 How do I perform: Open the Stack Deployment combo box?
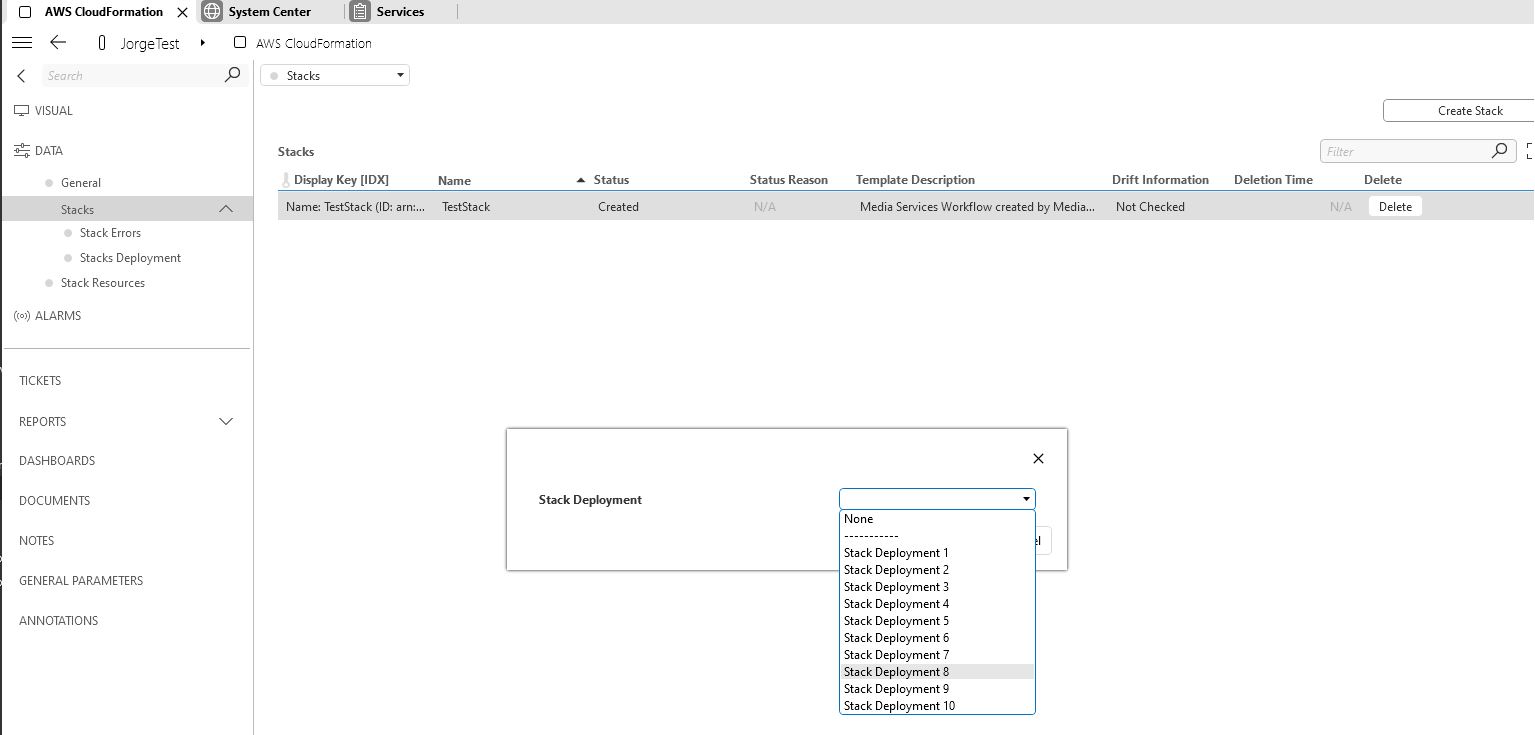(x=937, y=499)
